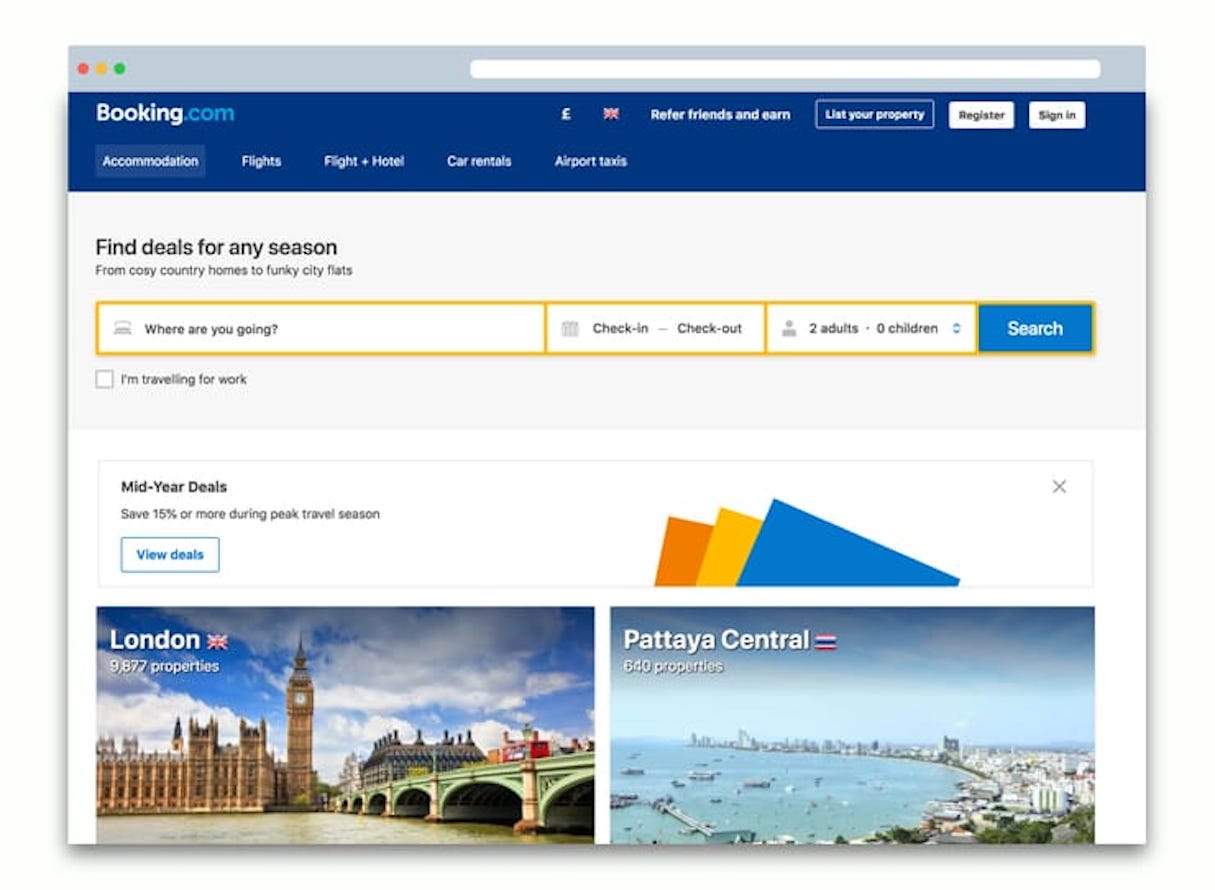Tick the travelling for work checkbox

point(104,380)
